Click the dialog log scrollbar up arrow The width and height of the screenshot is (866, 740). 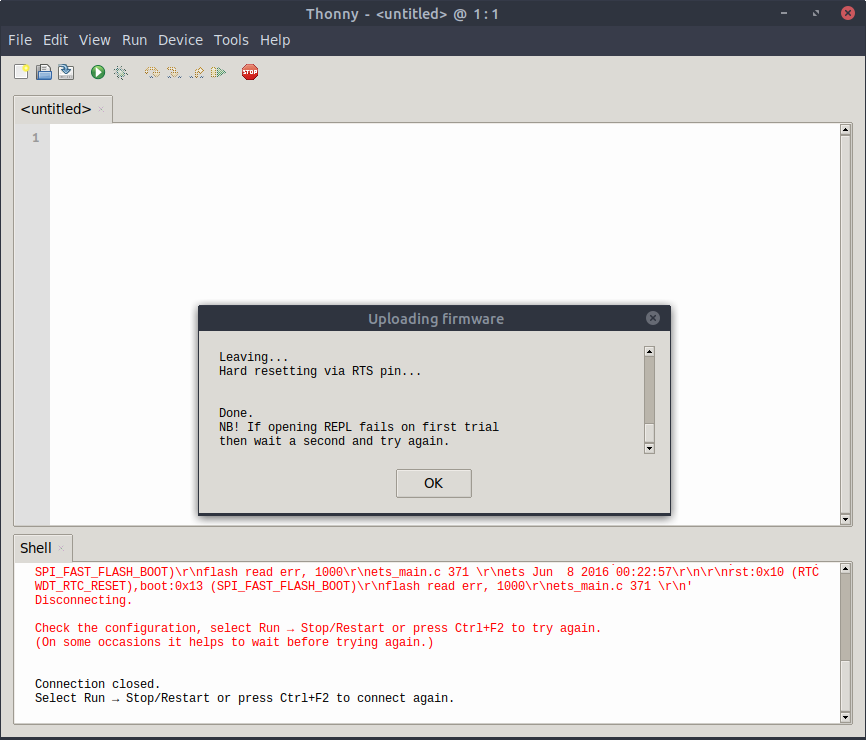(650, 352)
